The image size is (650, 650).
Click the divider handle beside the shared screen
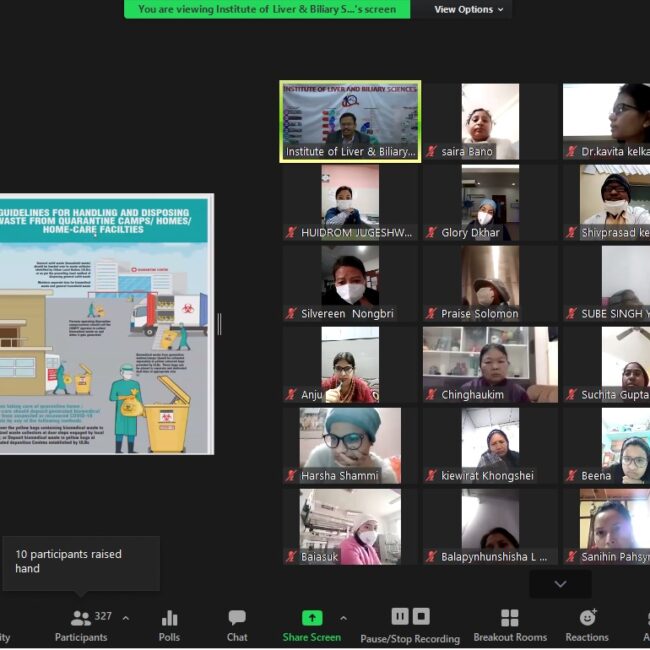pyautogui.click(x=220, y=324)
